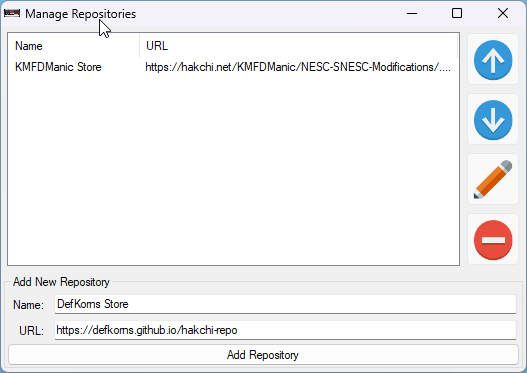Select the KMFDManic Store row name
527x373 pixels.
(x=58, y=67)
